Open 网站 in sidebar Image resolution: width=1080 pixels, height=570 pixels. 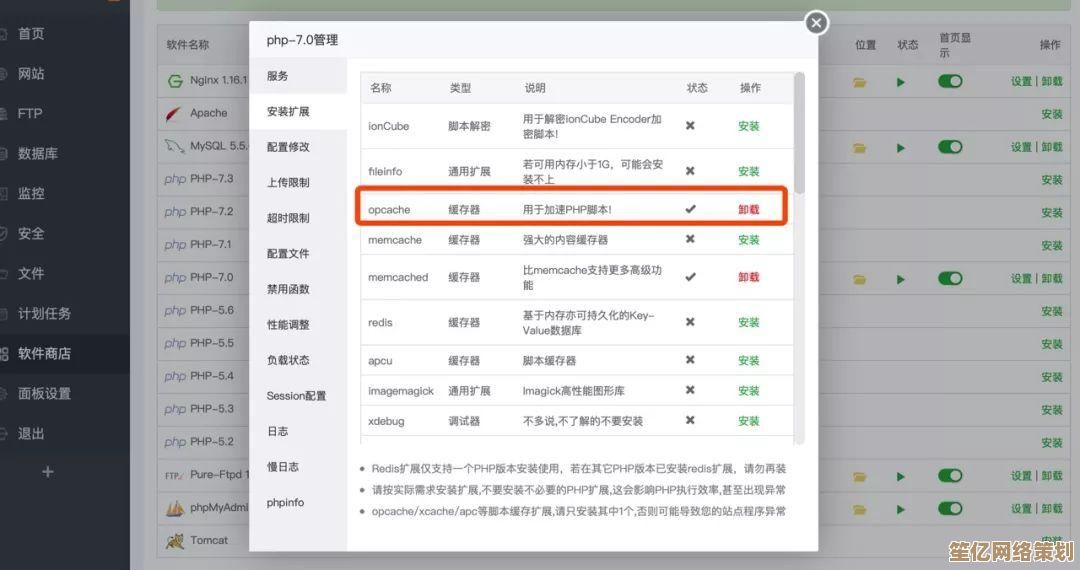click(x=31, y=74)
